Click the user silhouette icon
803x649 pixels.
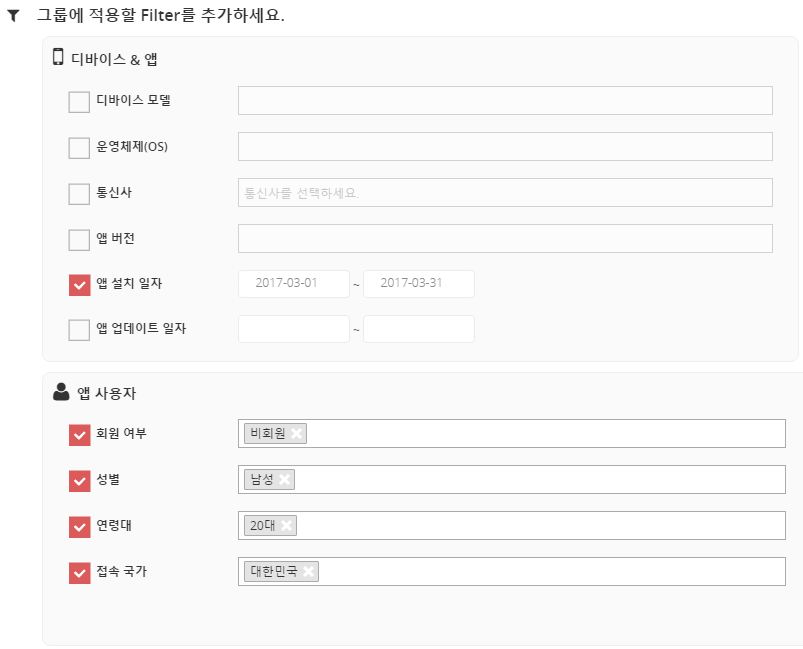tap(61, 392)
